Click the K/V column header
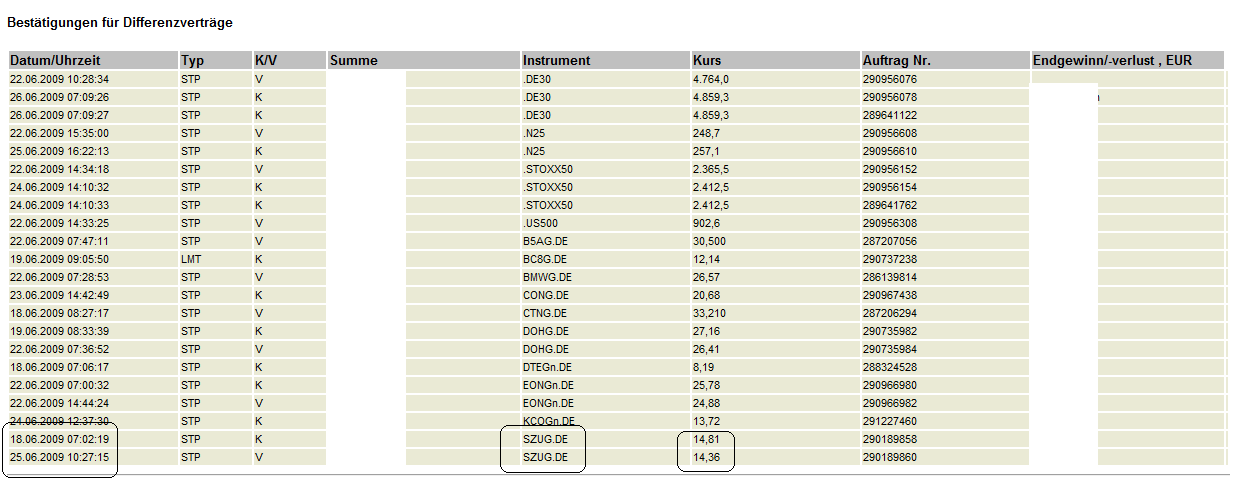The image size is (1233, 499). coord(266,60)
